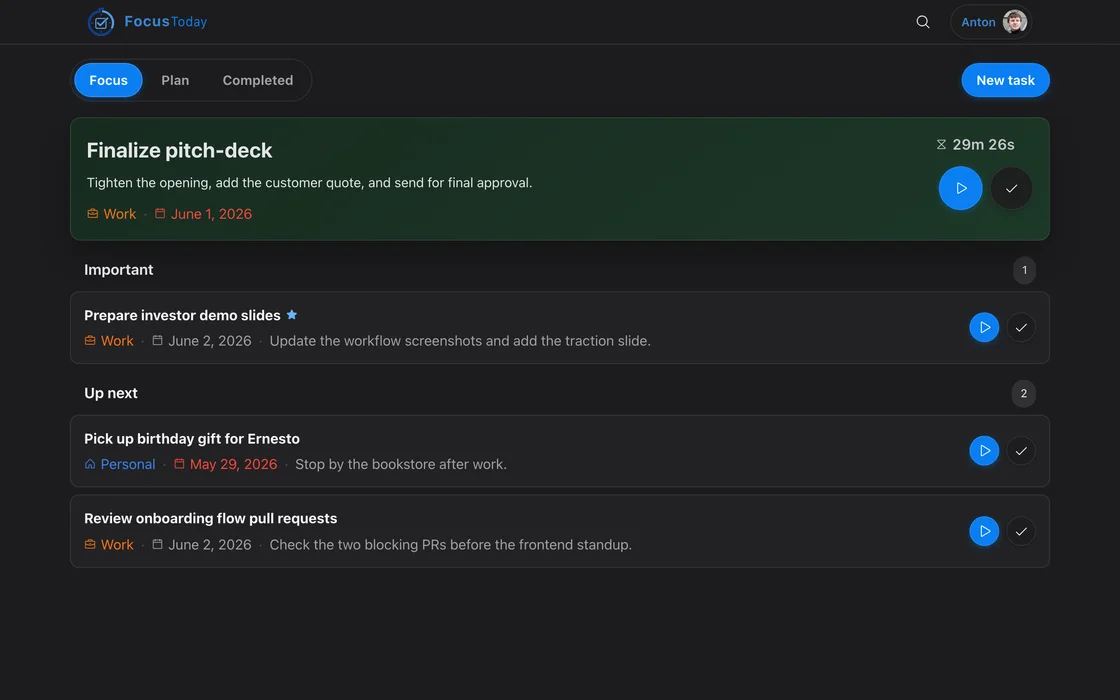The width and height of the screenshot is (1120, 700).
Task: Switch to the Focus tab
Action: click(x=109, y=80)
